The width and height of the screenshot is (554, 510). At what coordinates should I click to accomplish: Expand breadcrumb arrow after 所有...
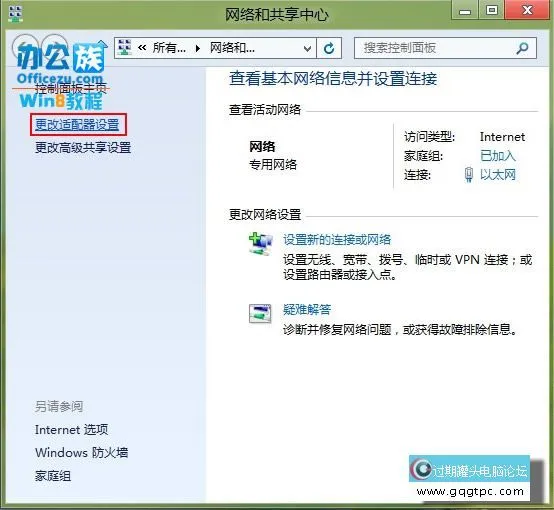tap(198, 48)
